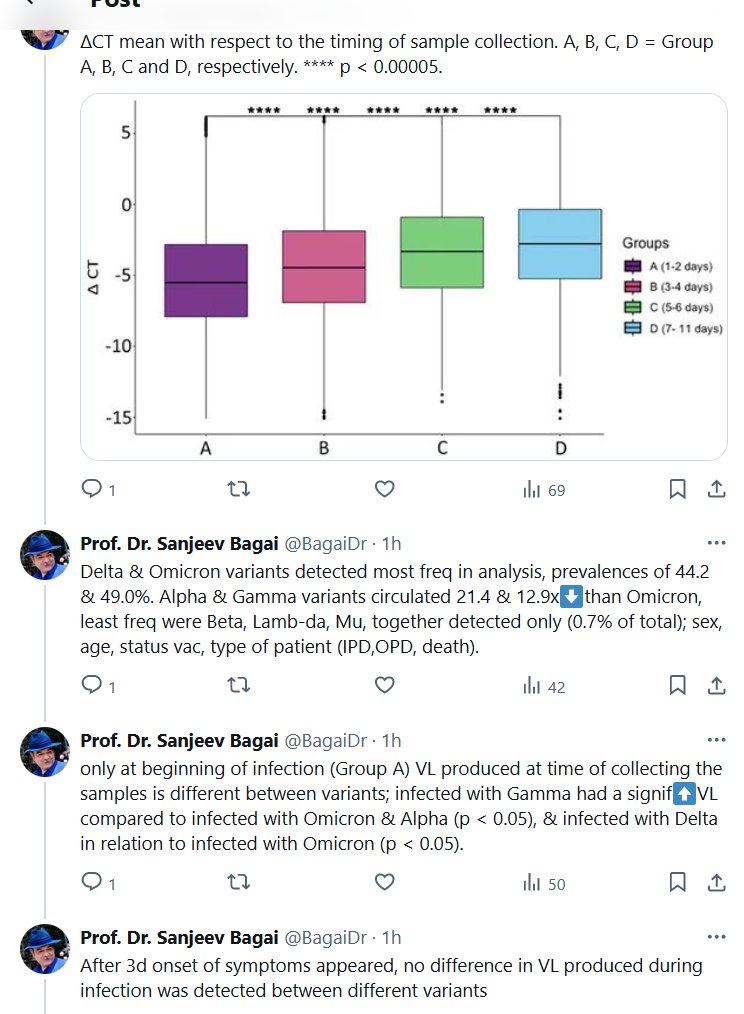Like the Group A VL post
This screenshot has height=1014, width=744.
point(384,883)
